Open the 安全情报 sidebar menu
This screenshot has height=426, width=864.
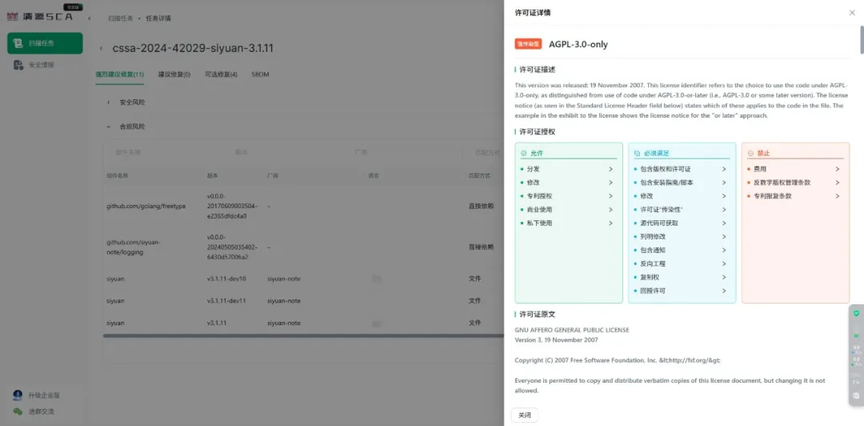click(45, 65)
